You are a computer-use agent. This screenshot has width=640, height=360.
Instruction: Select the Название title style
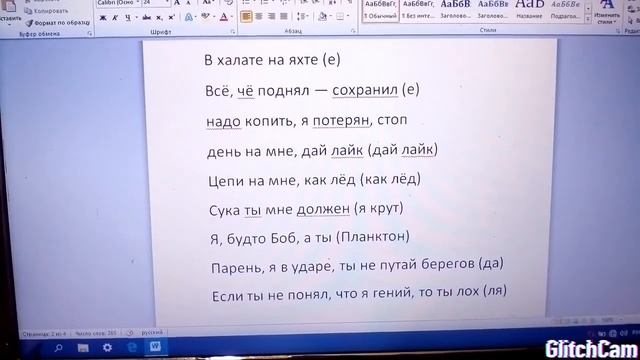[529, 9]
